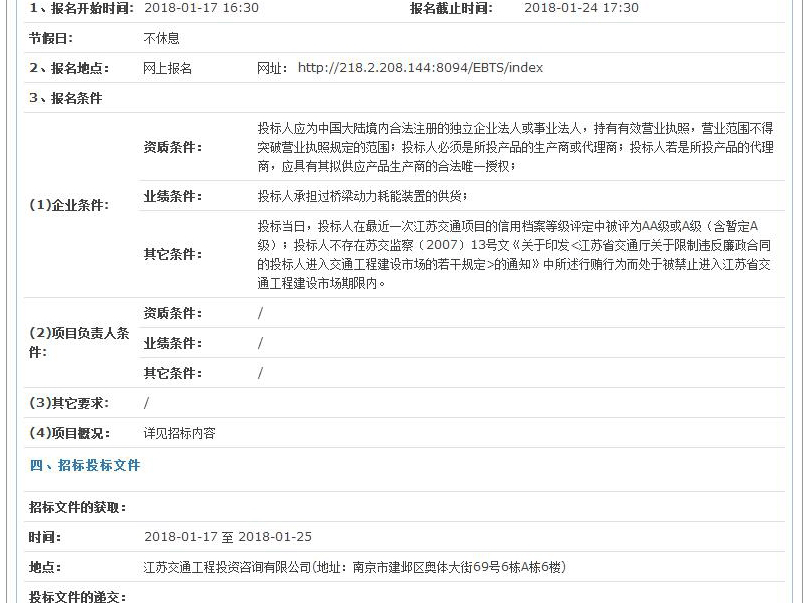
Task: Click the (3)其它要求 label
Action: click(69, 403)
